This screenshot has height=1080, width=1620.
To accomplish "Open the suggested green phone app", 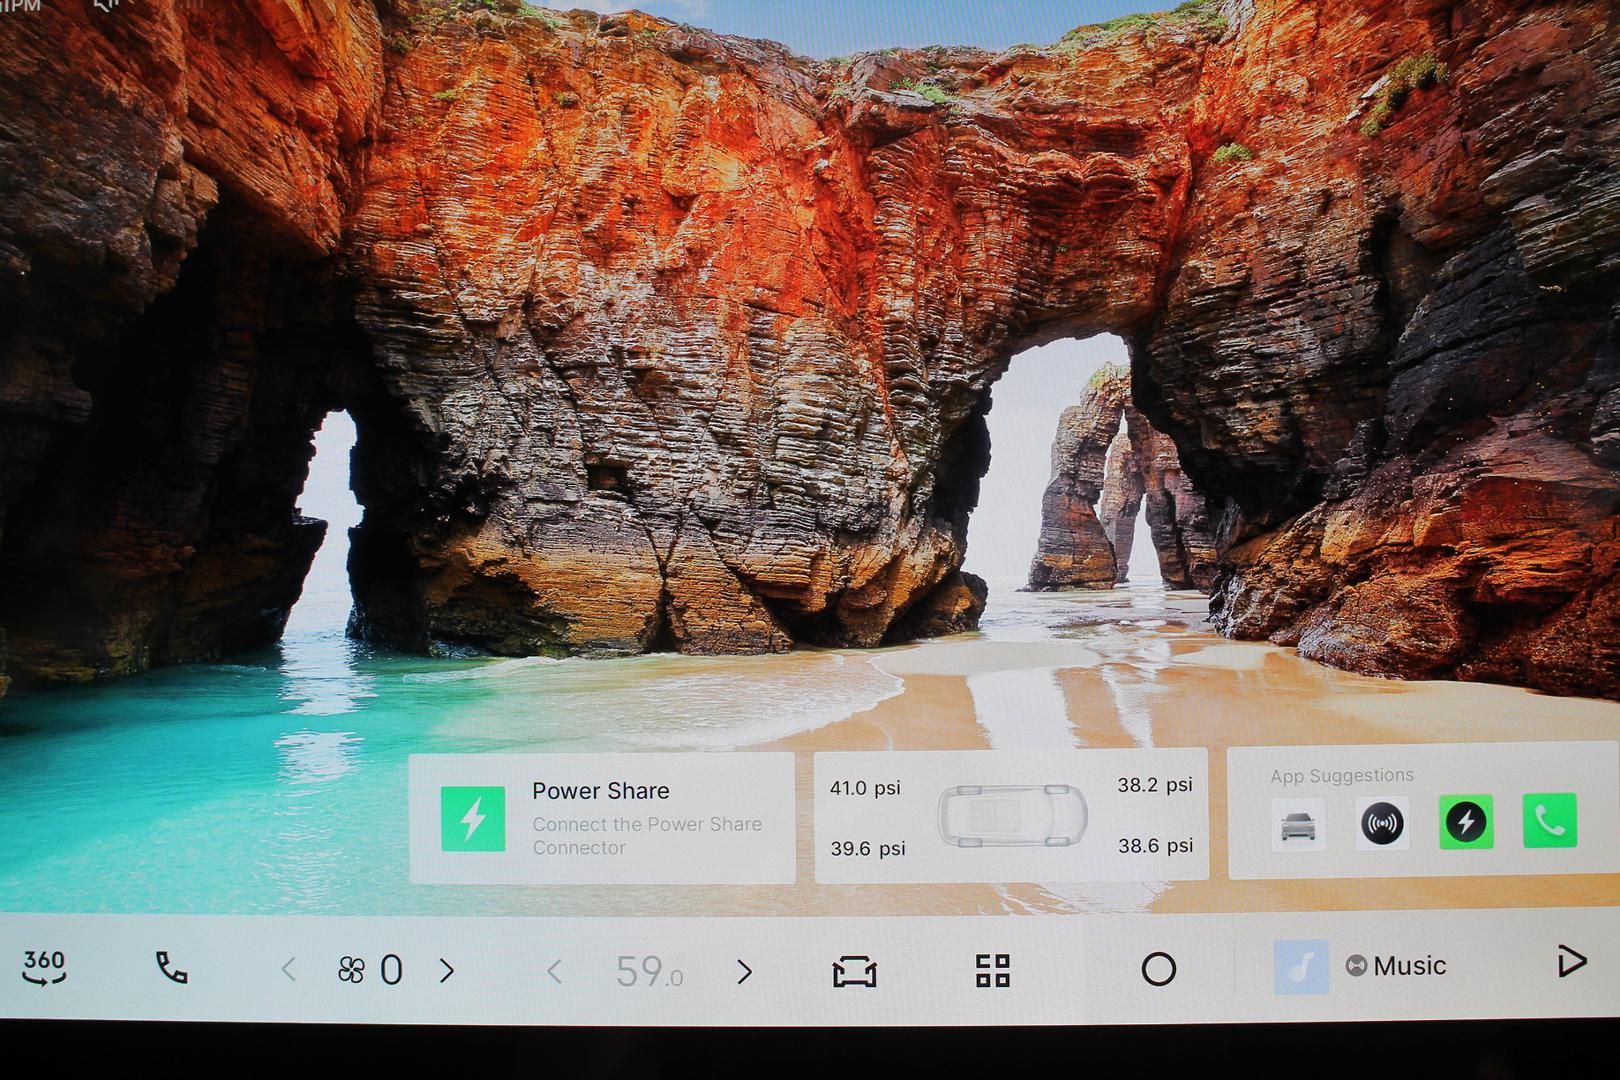I will 1550,821.
